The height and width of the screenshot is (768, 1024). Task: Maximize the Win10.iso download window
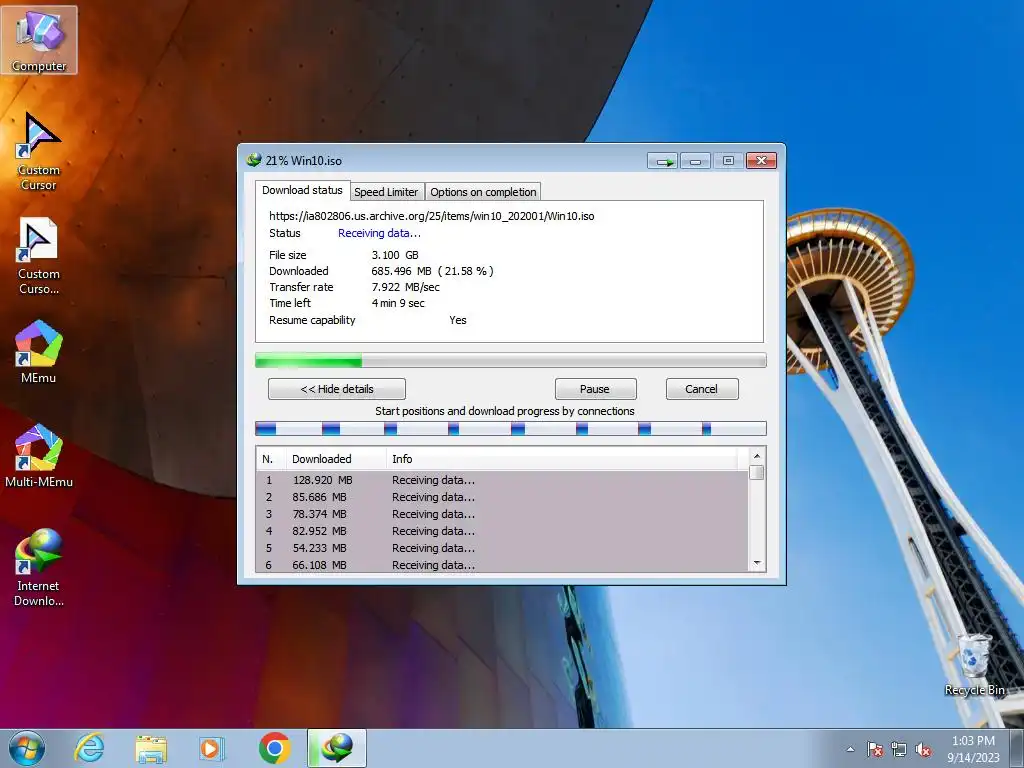click(728, 161)
